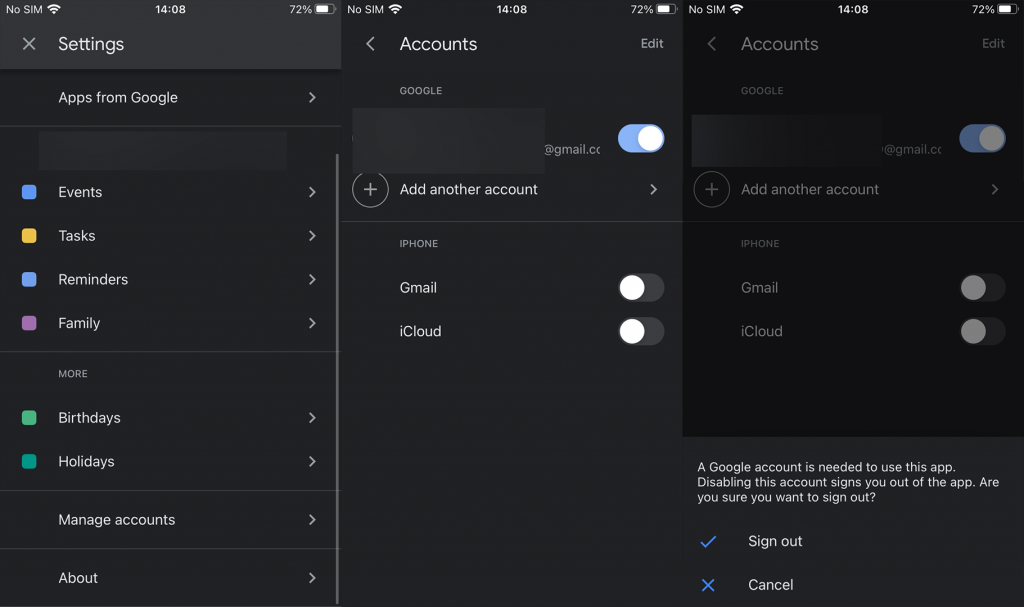
Task: Tap the Settings list scrollbar
Action: pyautogui.click(x=337, y=379)
